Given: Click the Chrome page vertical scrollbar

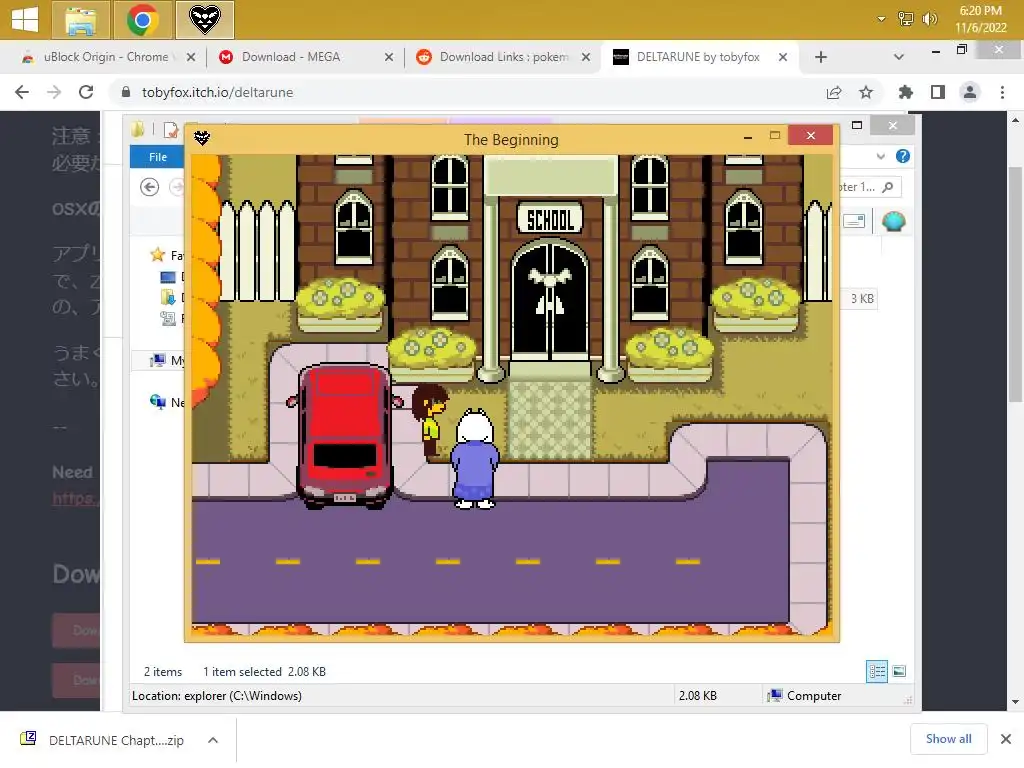Looking at the screenshot, I should point(1015,285).
